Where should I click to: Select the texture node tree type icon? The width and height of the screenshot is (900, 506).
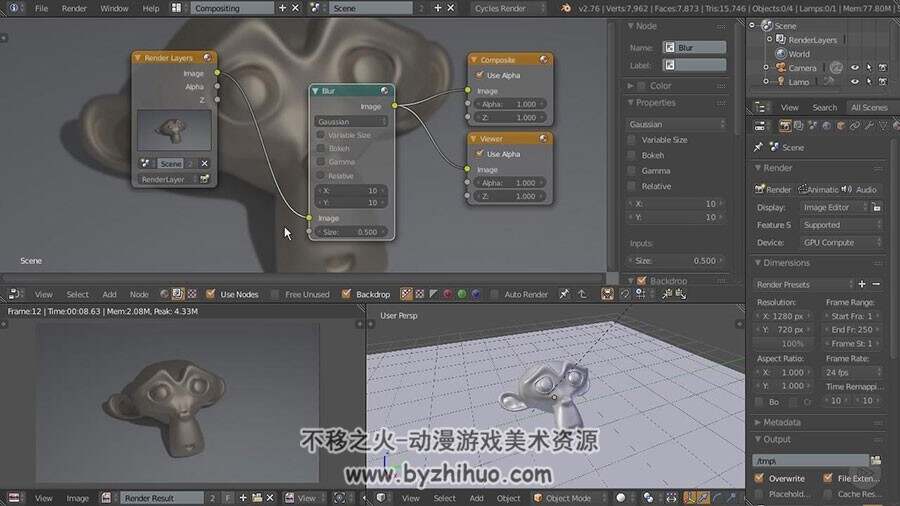[x=192, y=294]
